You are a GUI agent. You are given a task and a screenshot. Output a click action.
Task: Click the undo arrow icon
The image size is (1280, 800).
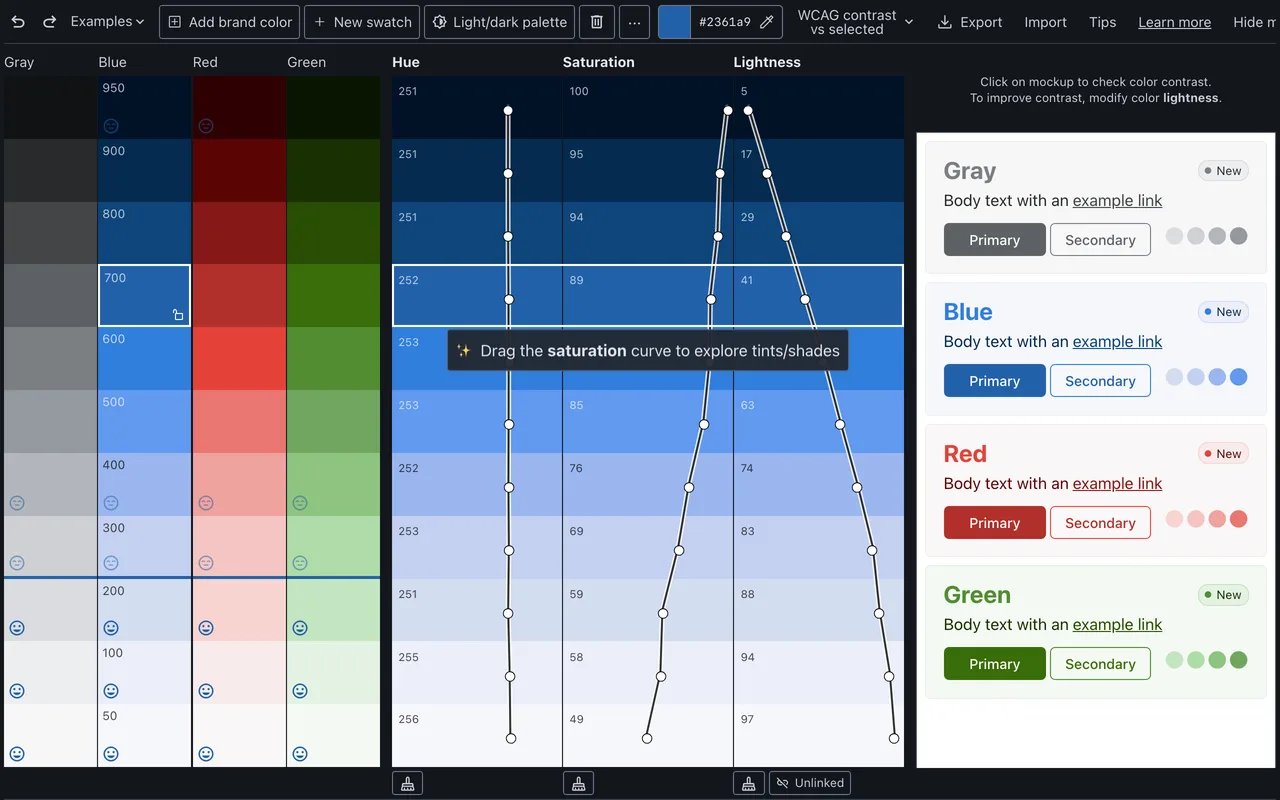coord(18,21)
